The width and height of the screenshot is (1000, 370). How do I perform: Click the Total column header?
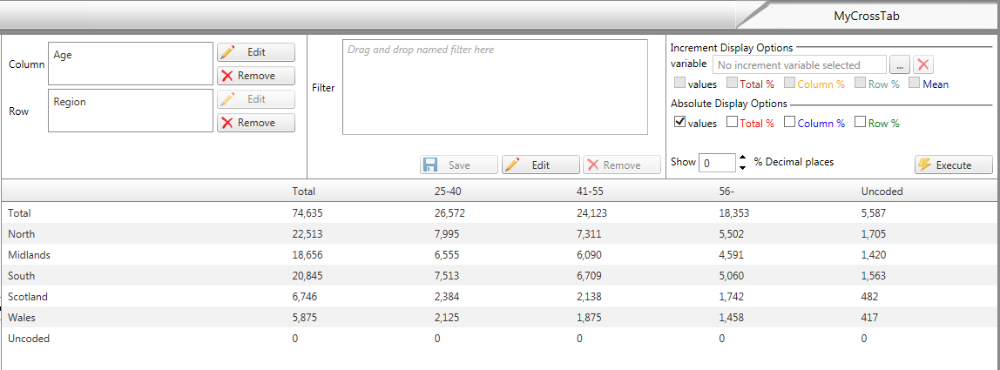[x=304, y=191]
